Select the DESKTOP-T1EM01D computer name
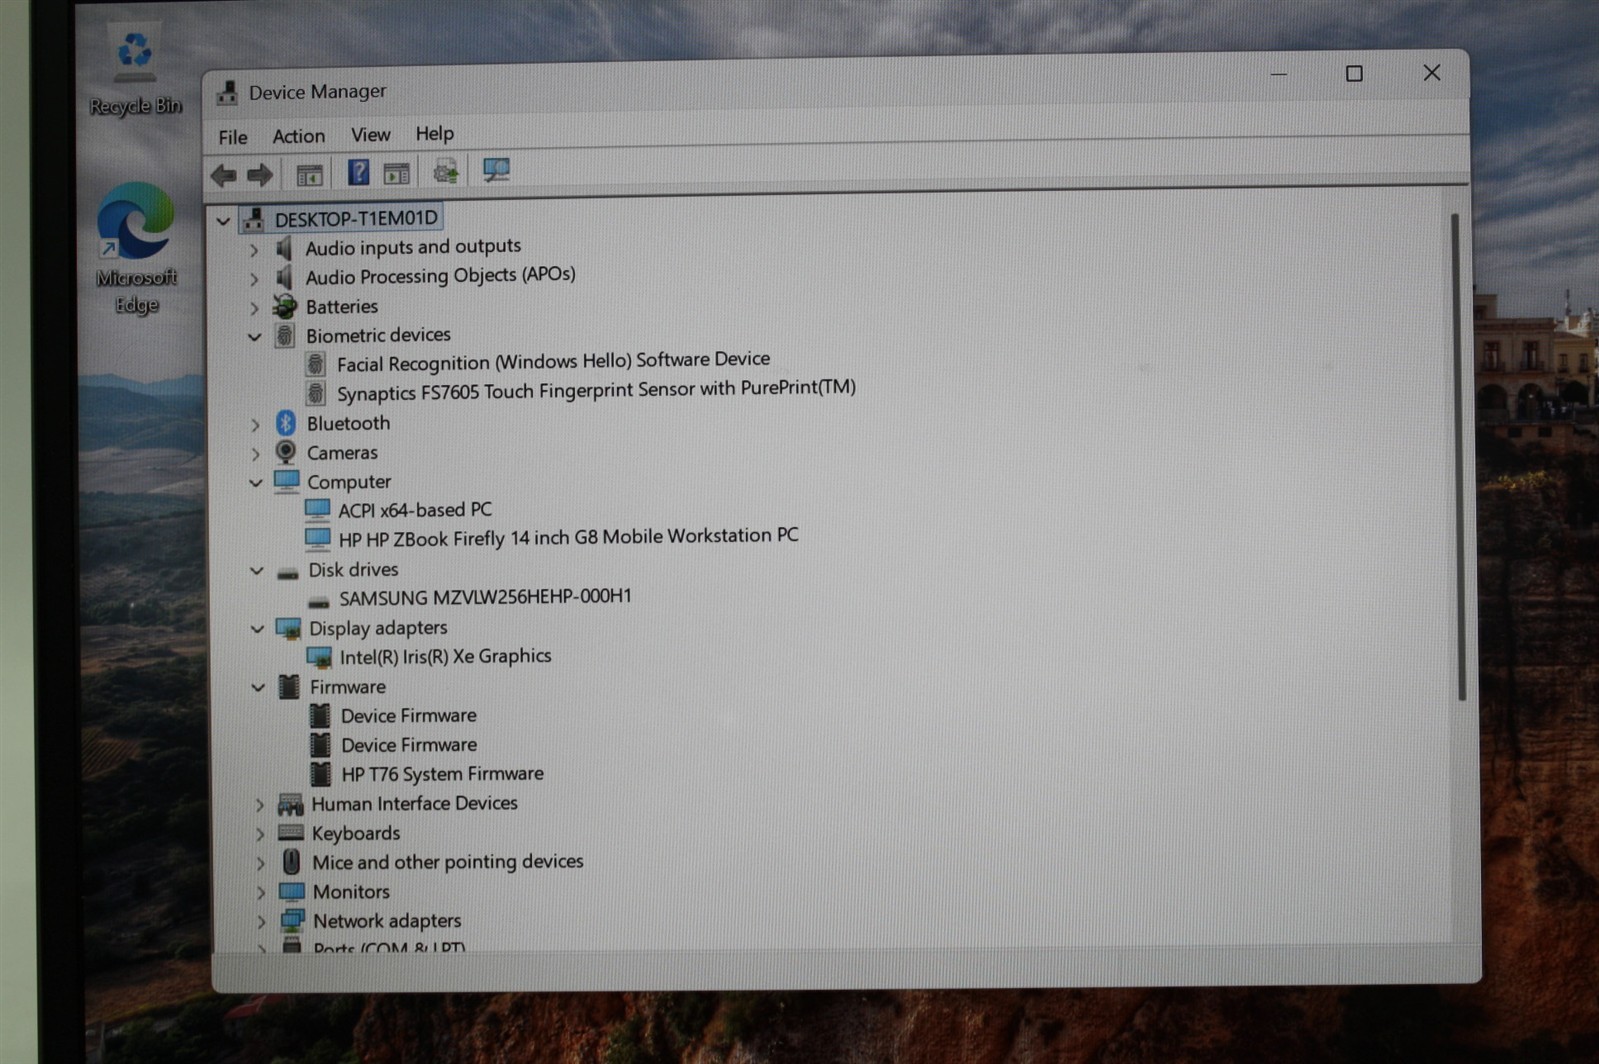This screenshot has width=1599, height=1064. [x=356, y=218]
